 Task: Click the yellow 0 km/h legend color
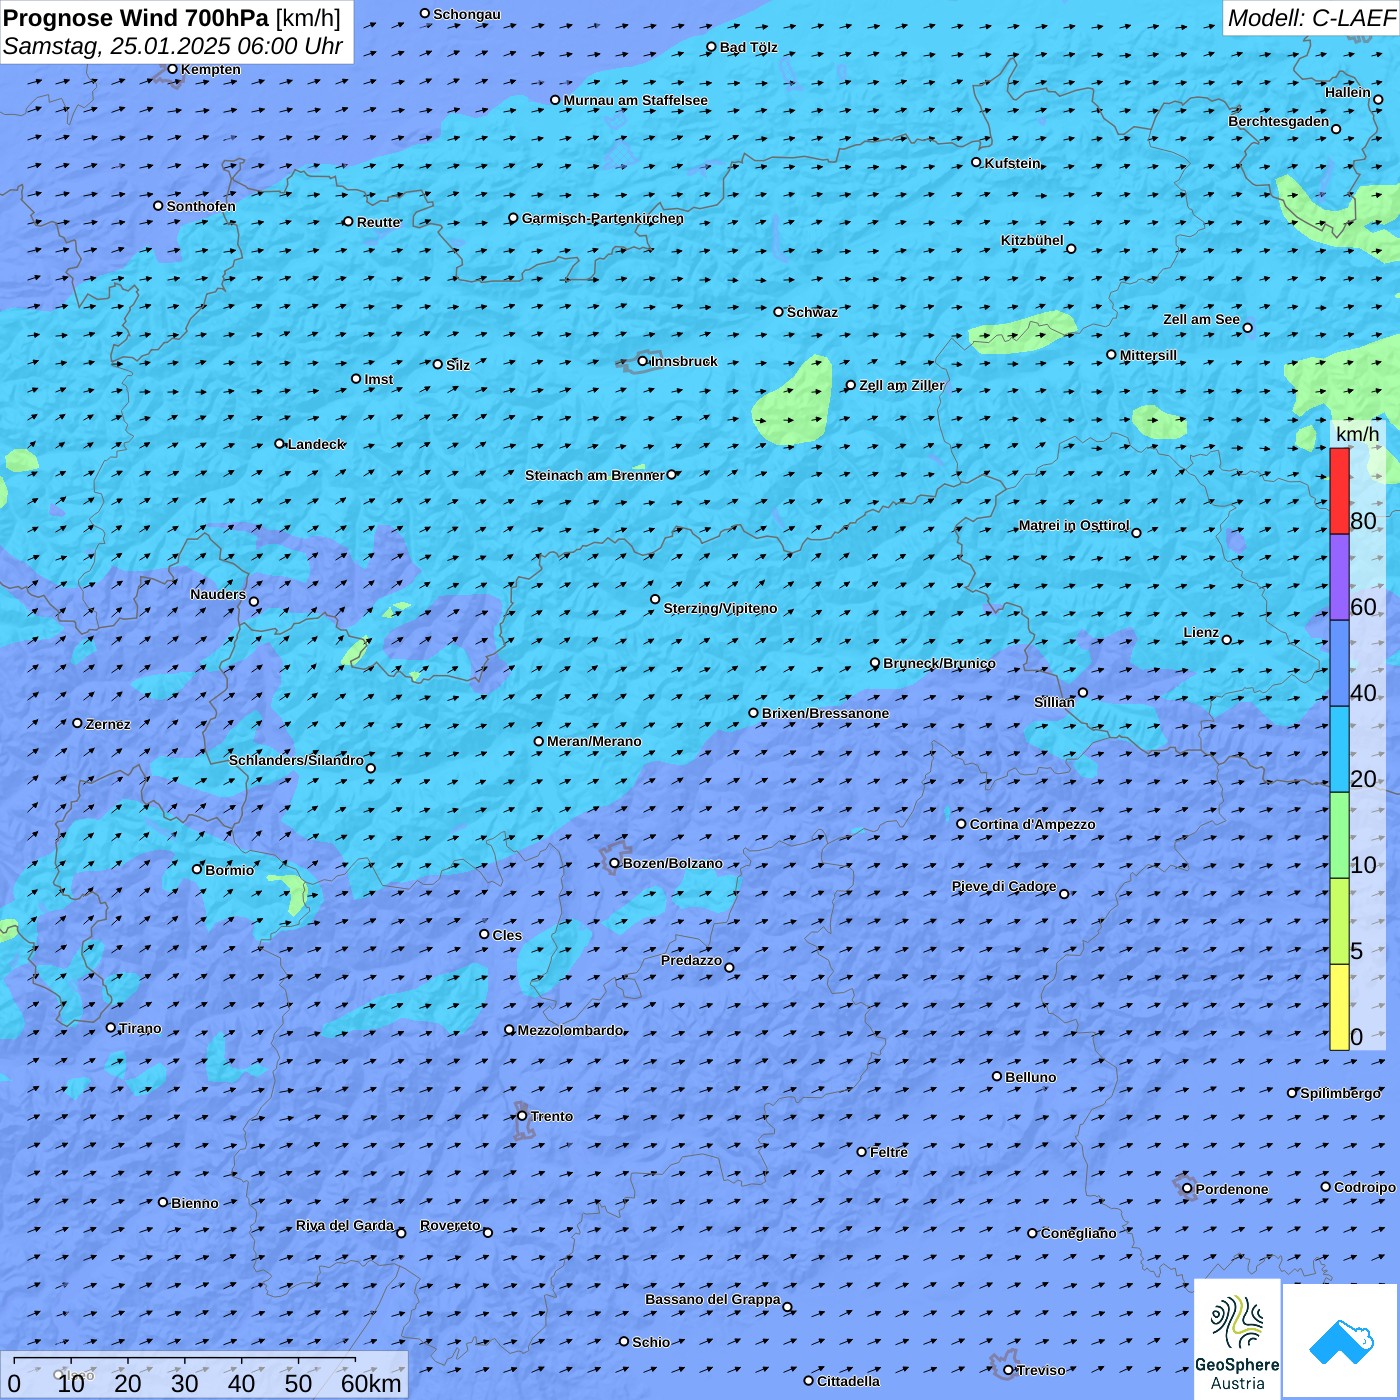(x=1339, y=1007)
